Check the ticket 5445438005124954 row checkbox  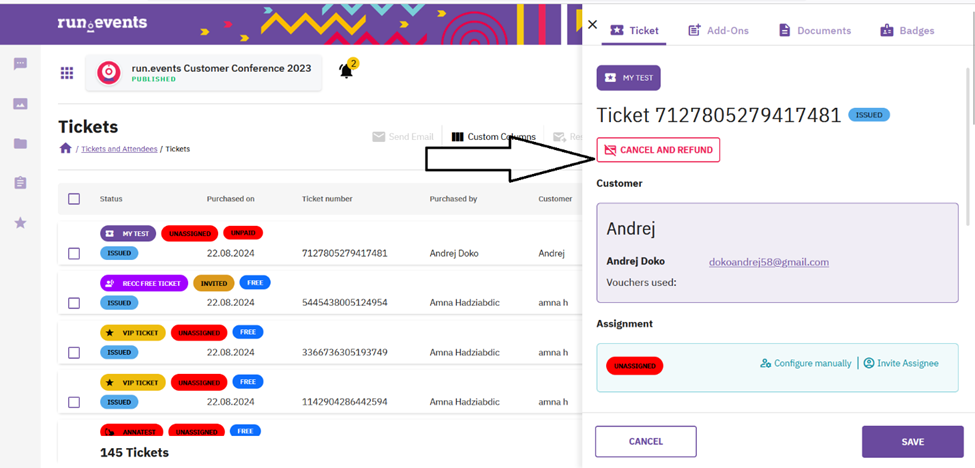[74, 303]
